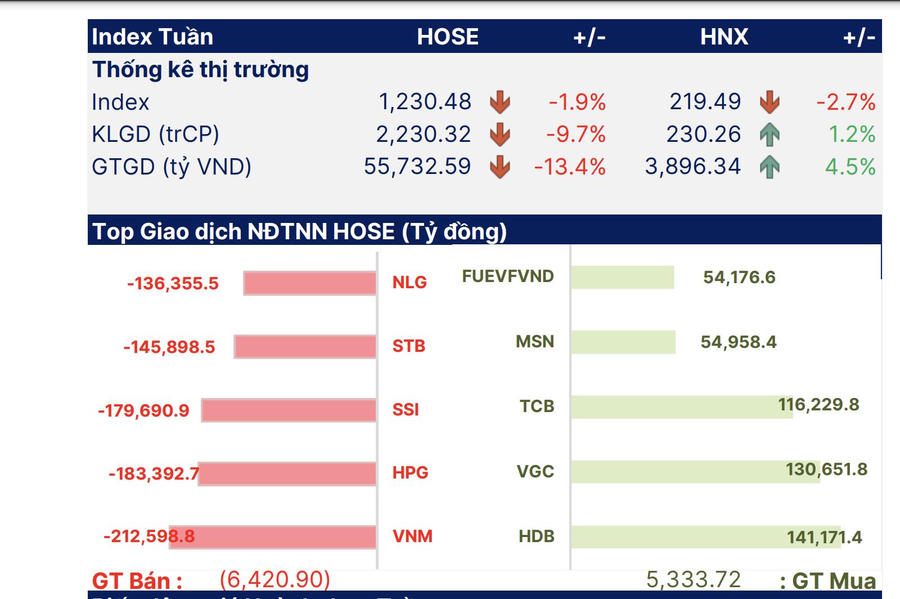
Task: Click the MSN ticker symbol
Action: pyautogui.click(x=535, y=342)
